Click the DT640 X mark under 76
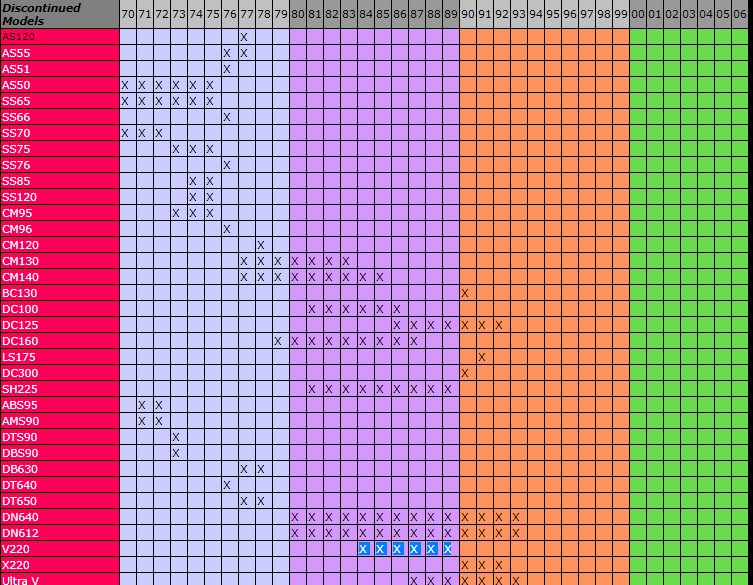 pyautogui.click(x=227, y=485)
